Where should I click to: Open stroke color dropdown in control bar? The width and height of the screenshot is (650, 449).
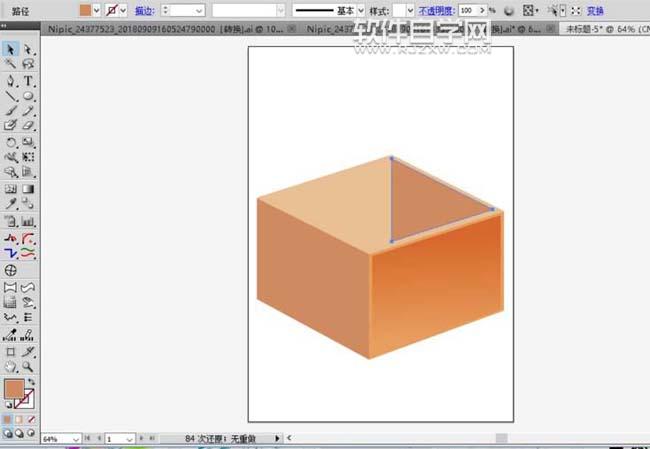[123, 10]
